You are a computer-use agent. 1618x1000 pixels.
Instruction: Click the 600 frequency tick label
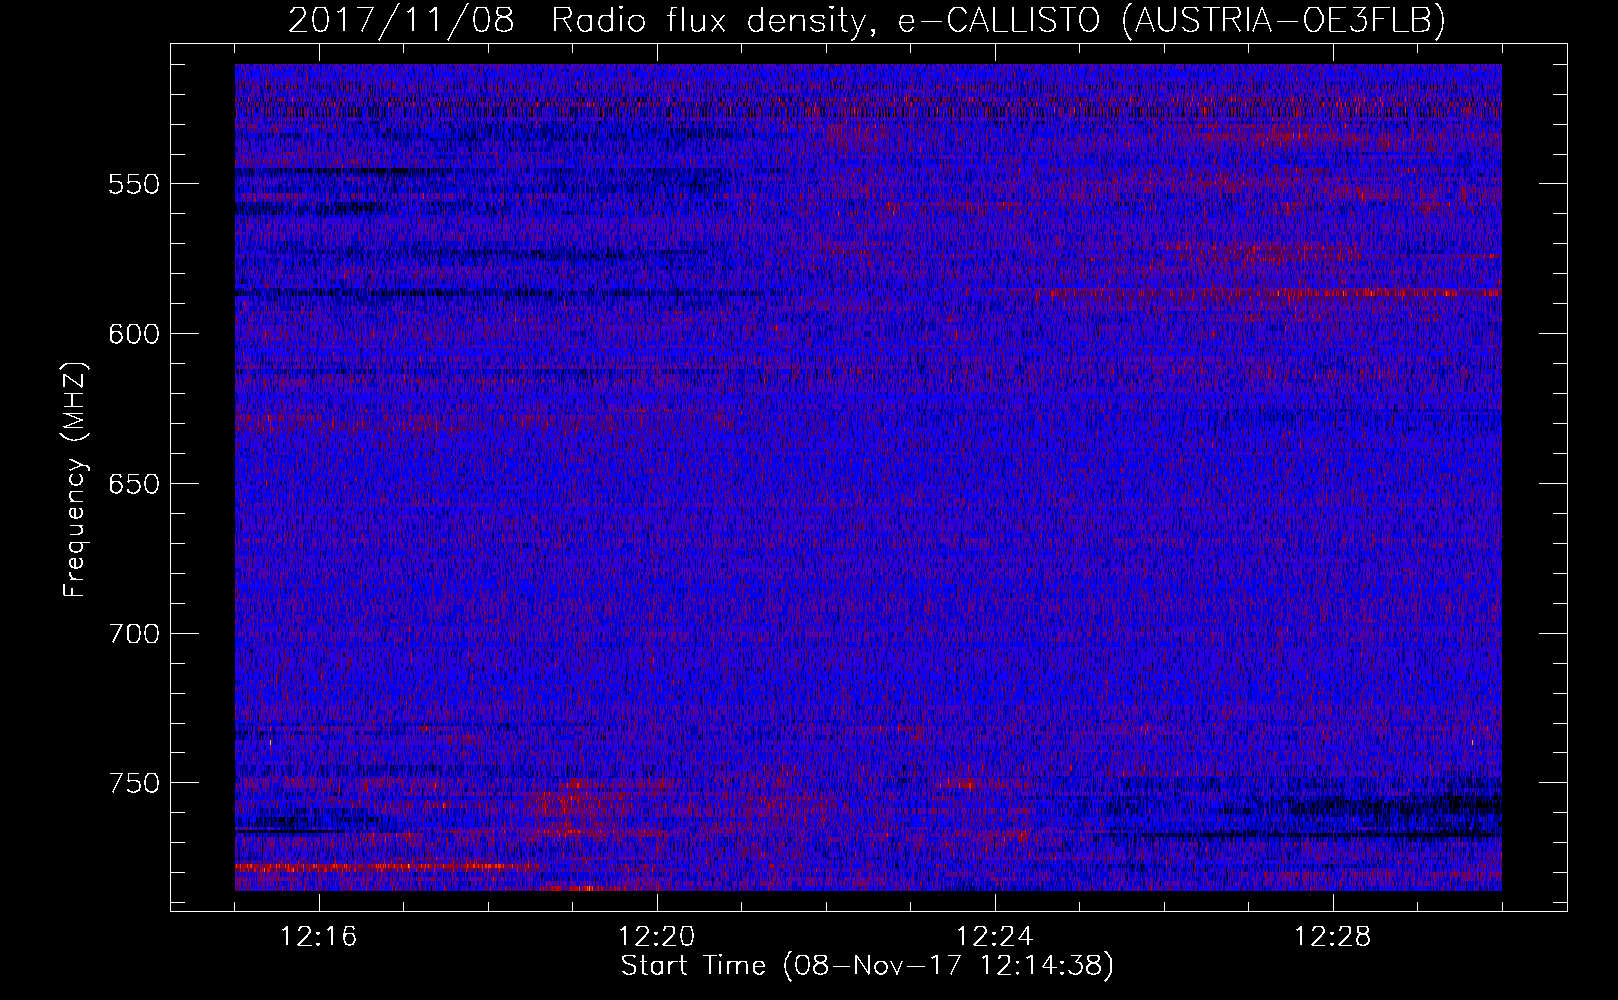(x=134, y=334)
